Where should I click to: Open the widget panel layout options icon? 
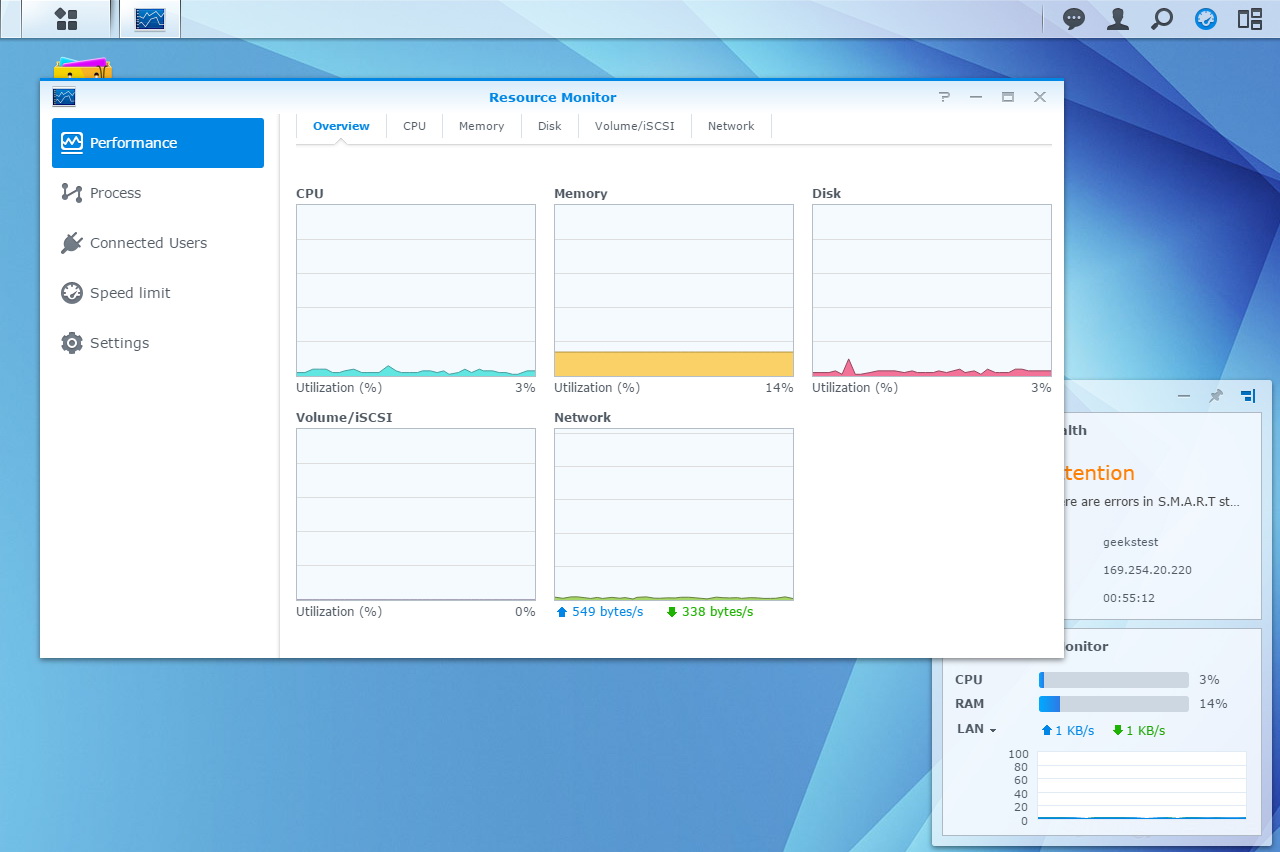coord(1248,396)
